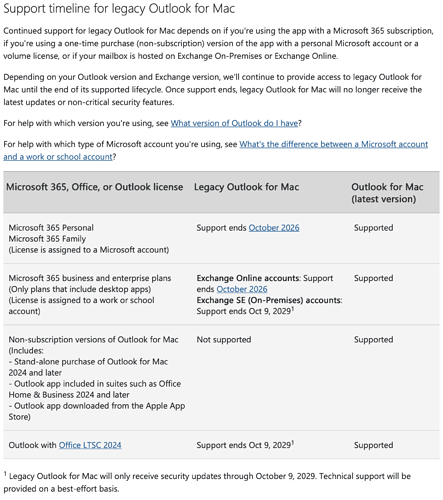Follow October 2026 link for Exchange Online accounts

click(242, 289)
